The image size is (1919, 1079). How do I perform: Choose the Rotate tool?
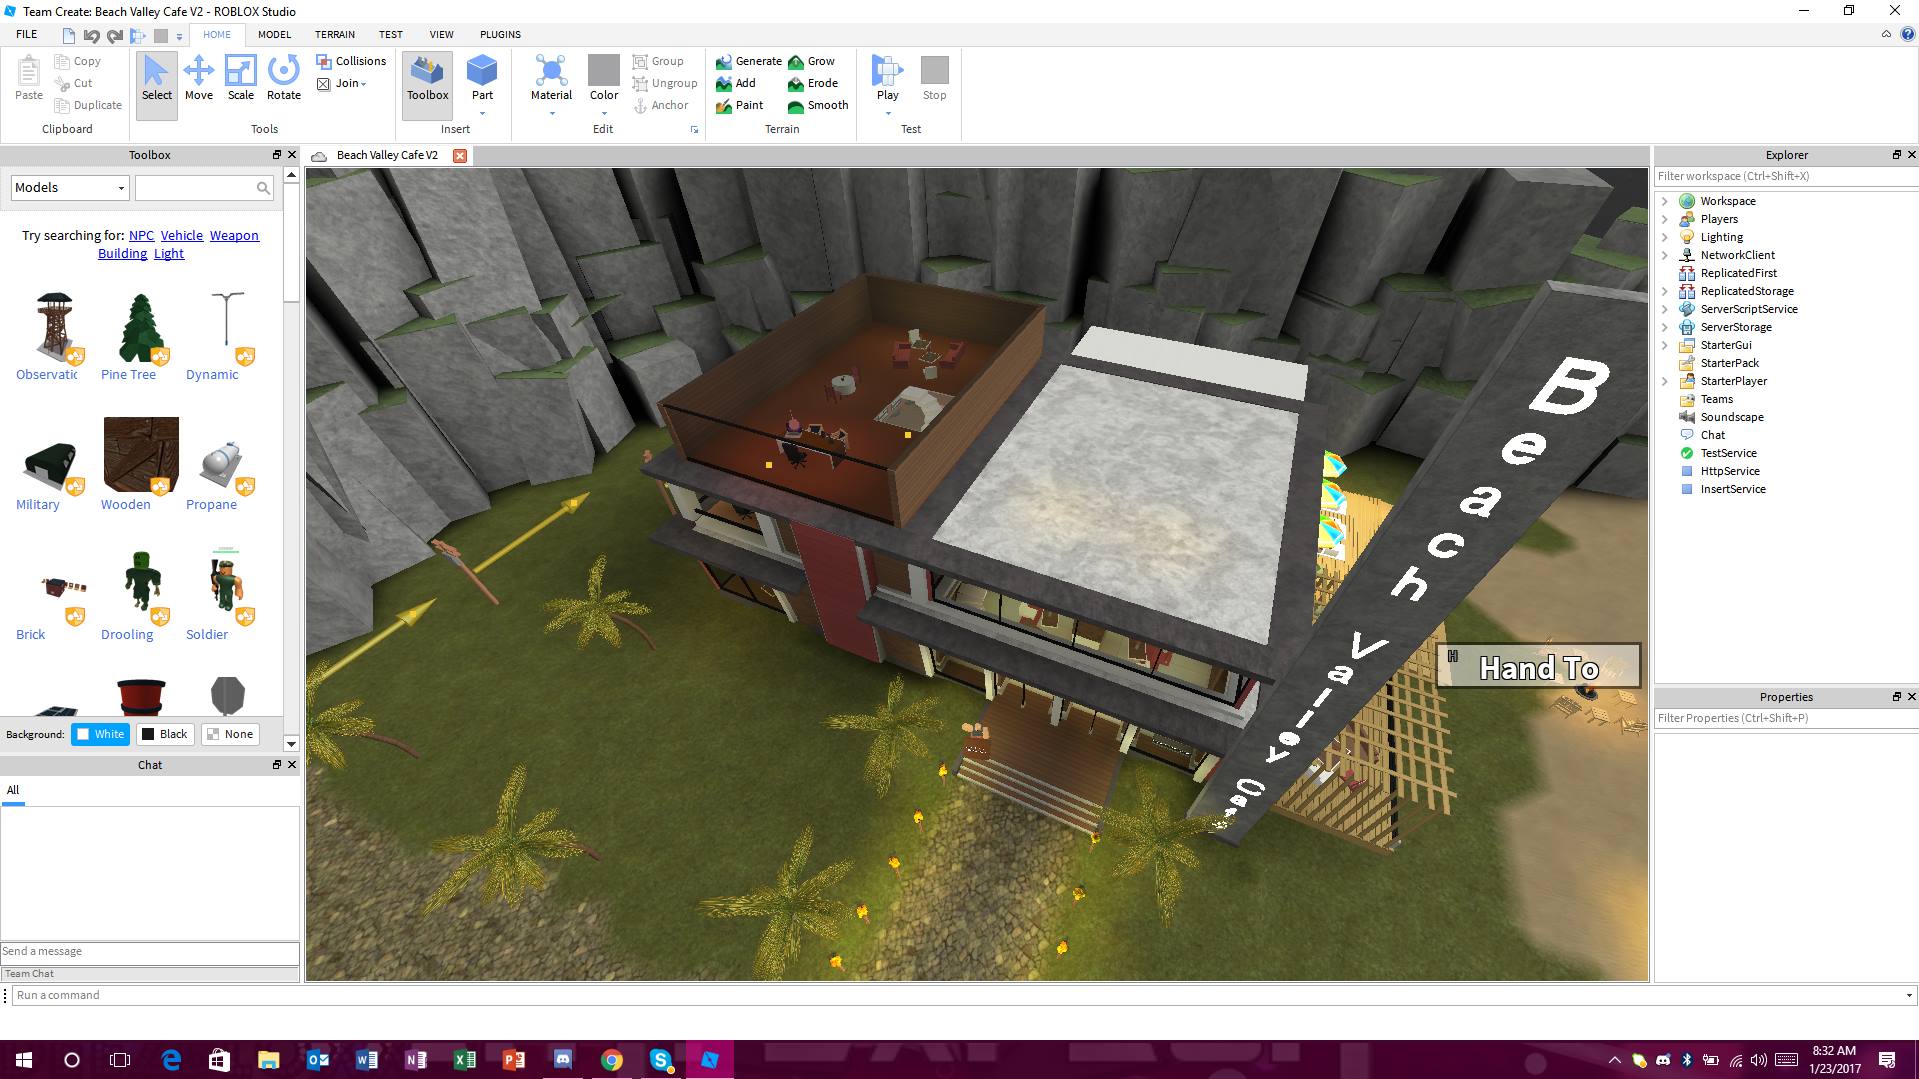point(284,78)
